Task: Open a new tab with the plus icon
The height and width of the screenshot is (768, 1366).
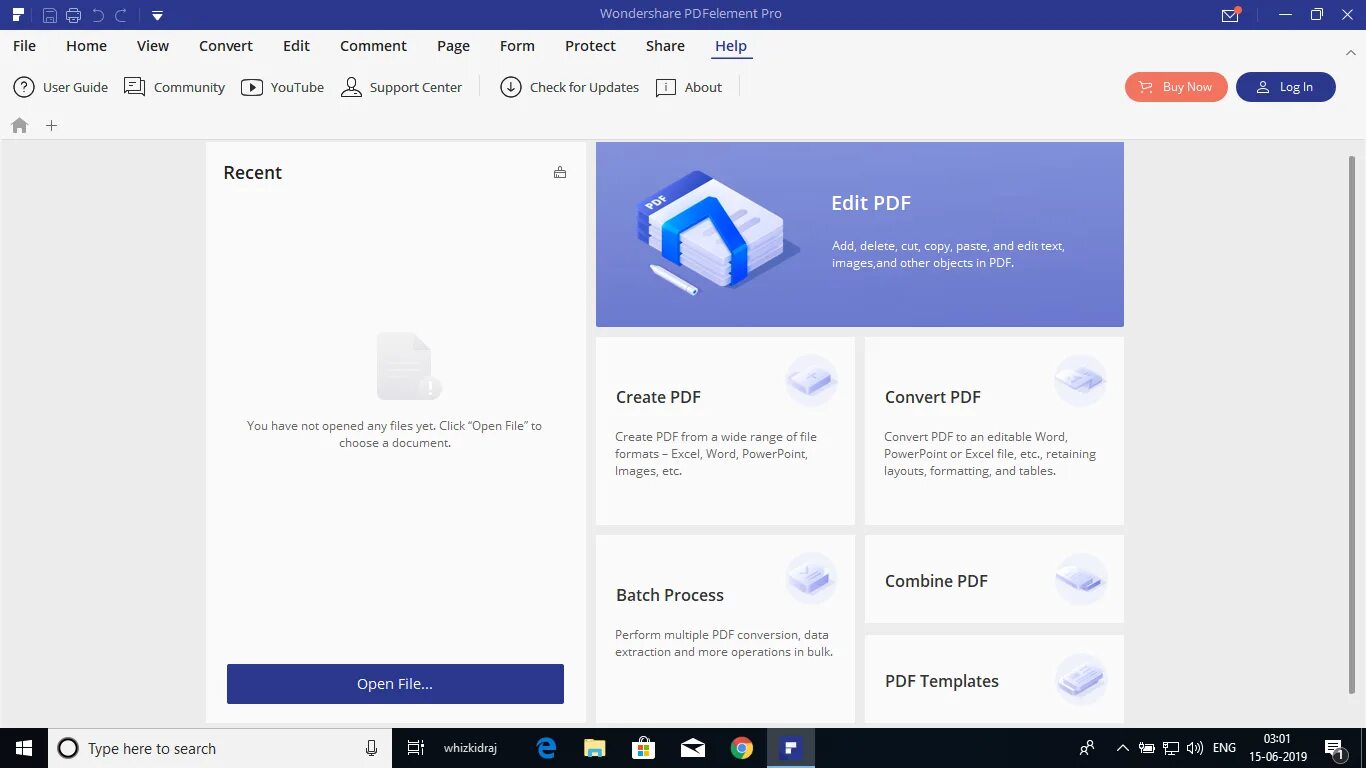Action: click(52, 125)
